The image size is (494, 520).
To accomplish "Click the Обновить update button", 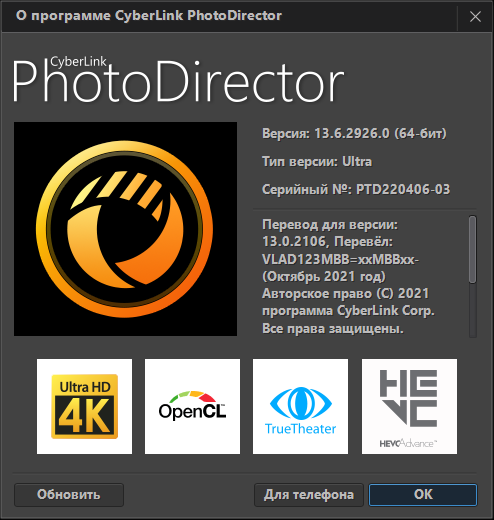I will 69,495.
